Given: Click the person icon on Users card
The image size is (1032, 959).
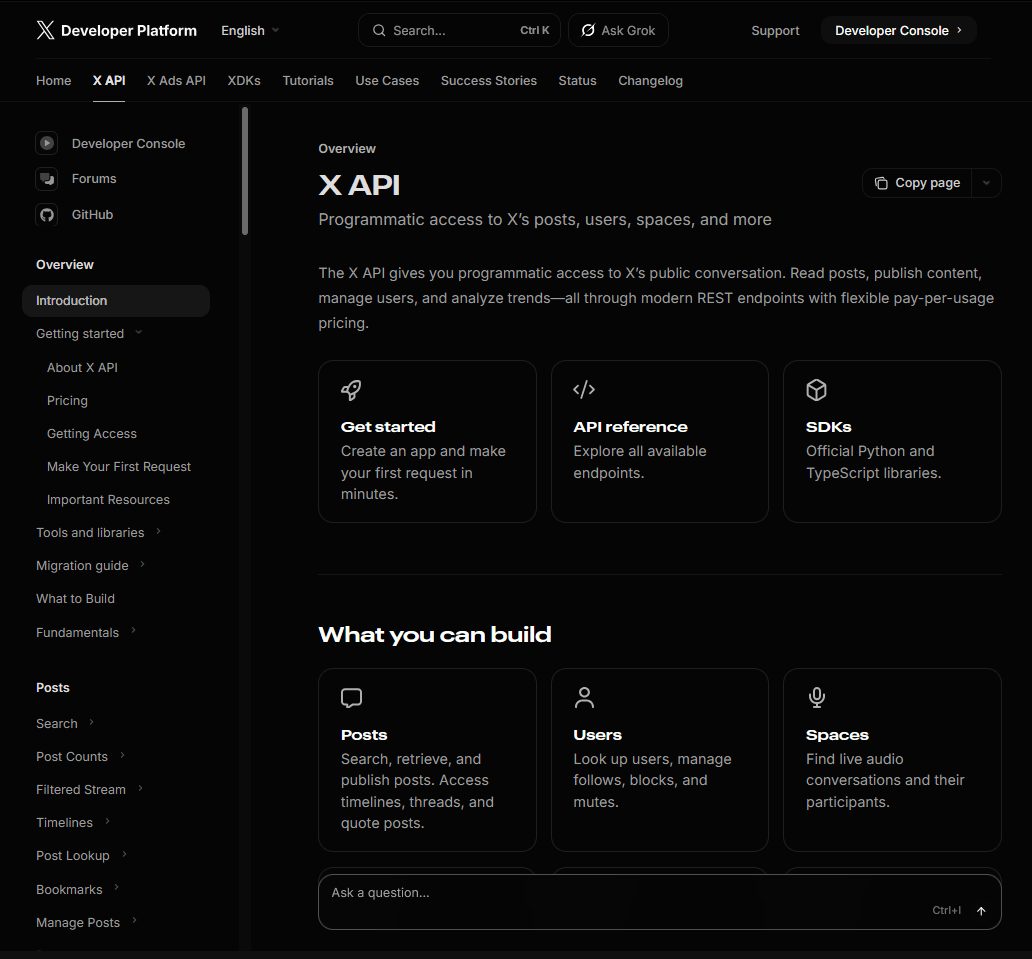Looking at the screenshot, I should pyautogui.click(x=584, y=698).
